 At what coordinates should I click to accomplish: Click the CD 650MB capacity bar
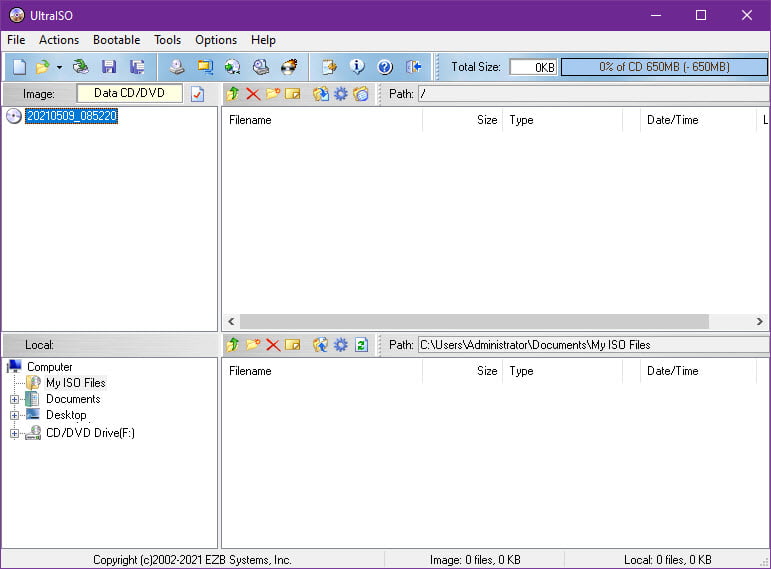point(664,67)
